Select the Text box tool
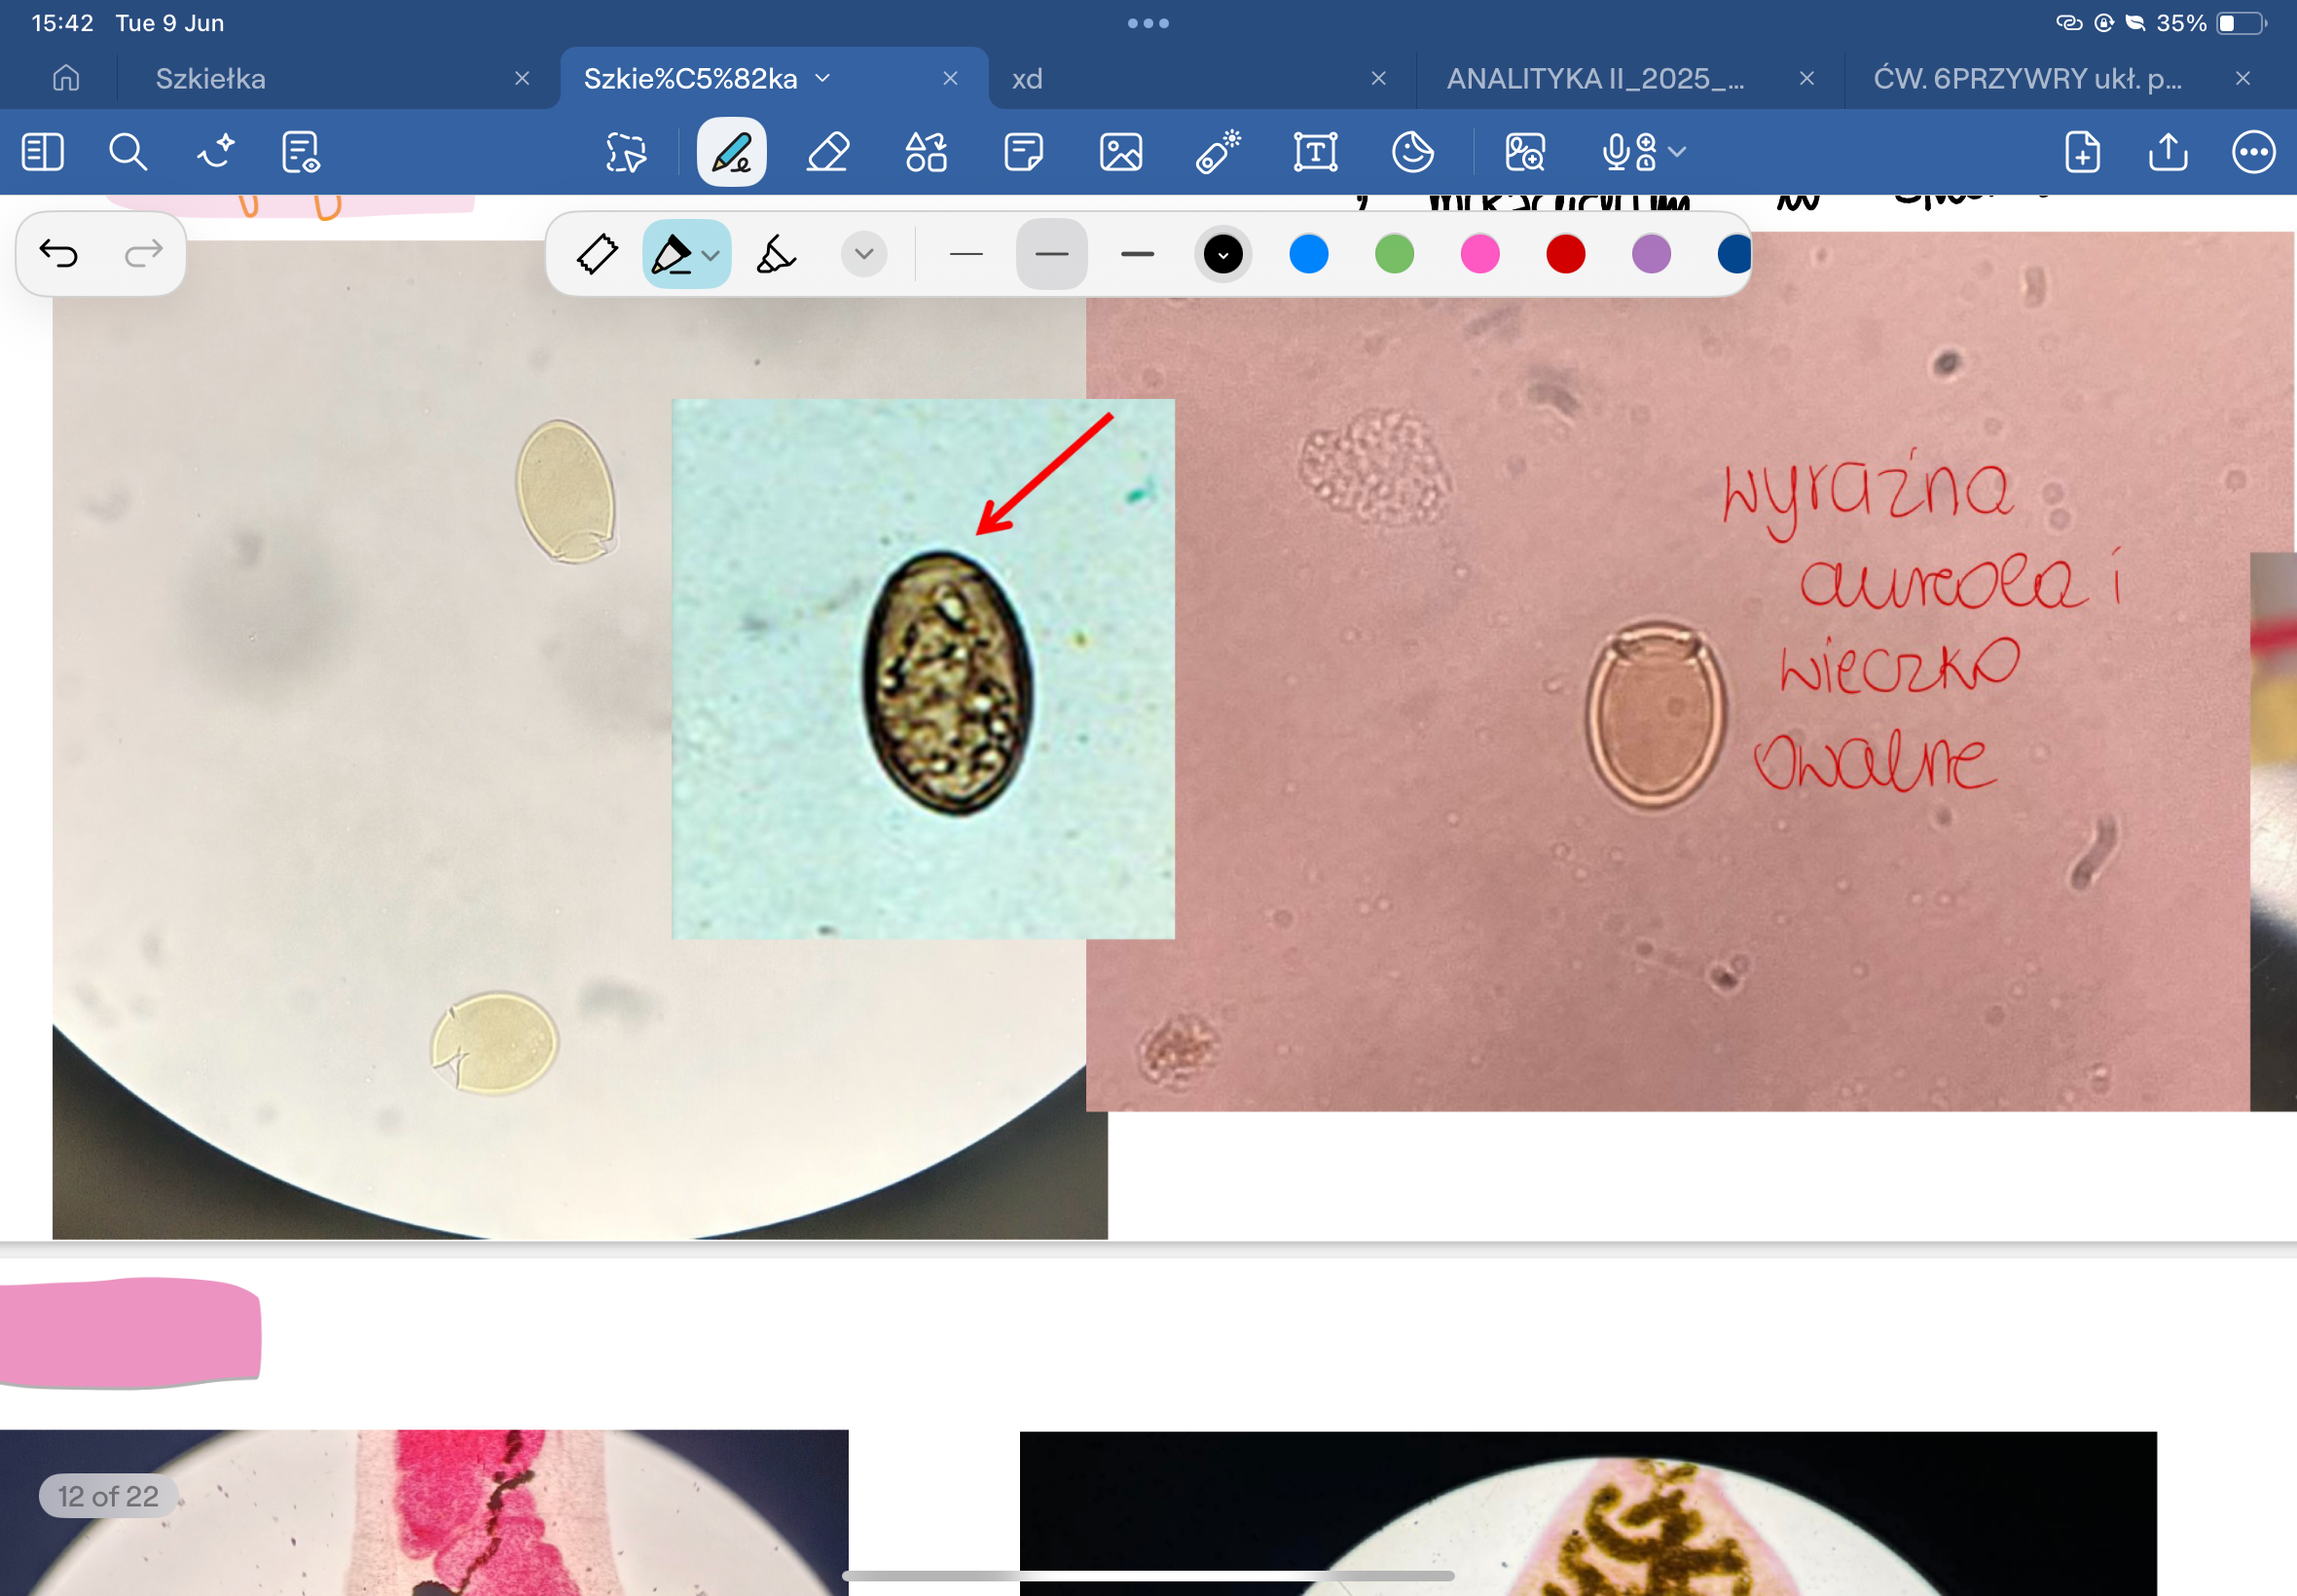This screenshot has height=1596, width=2297. click(1315, 152)
